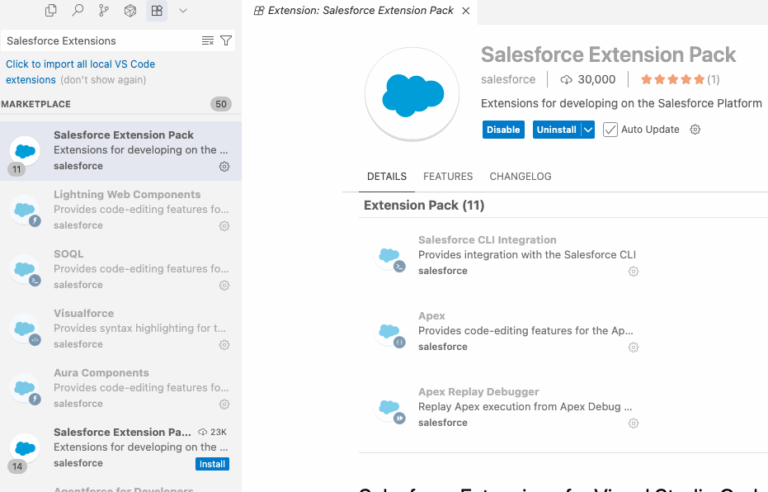Open the Source Control view icon
The height and width of the screenshot is (492, 768).
click(x=104, y=10)
